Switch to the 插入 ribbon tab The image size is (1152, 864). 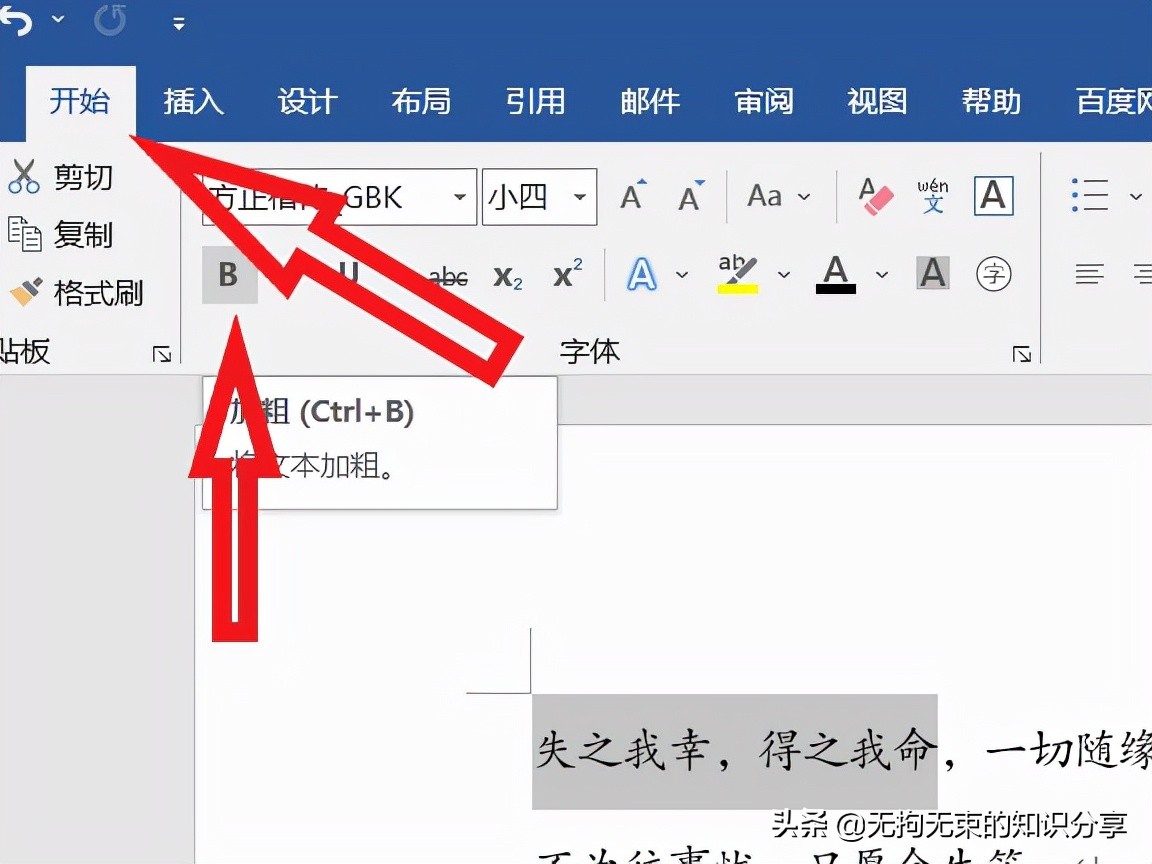[x=193, y=101]
